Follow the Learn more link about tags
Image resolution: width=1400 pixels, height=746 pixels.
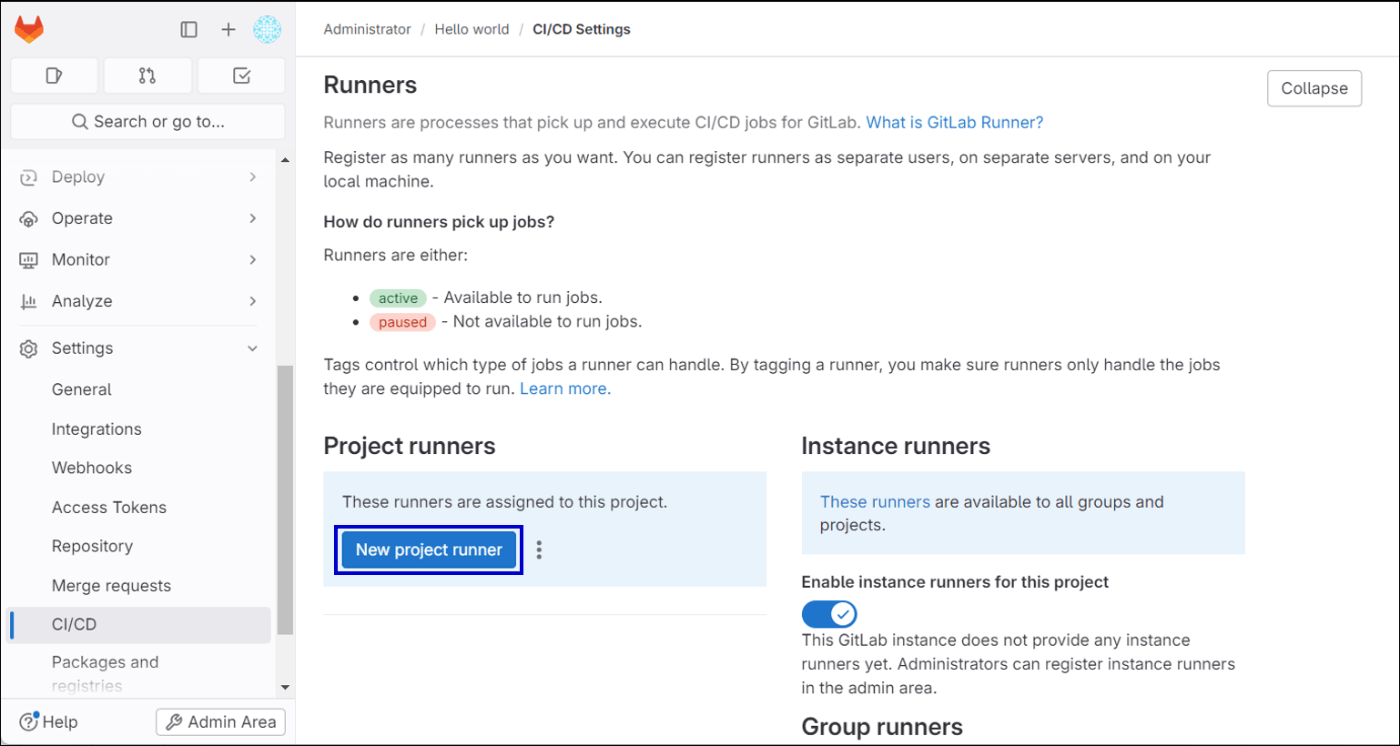(565, 388)
